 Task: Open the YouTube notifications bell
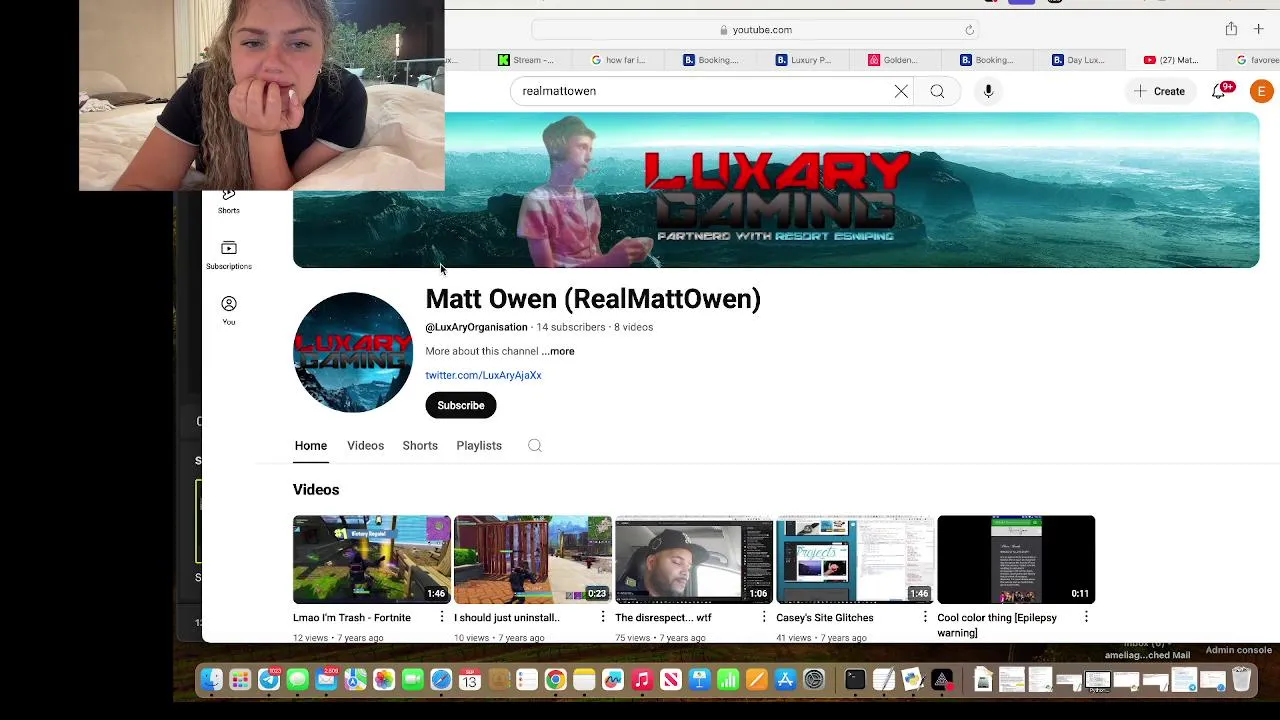[x=1219, y=91]
